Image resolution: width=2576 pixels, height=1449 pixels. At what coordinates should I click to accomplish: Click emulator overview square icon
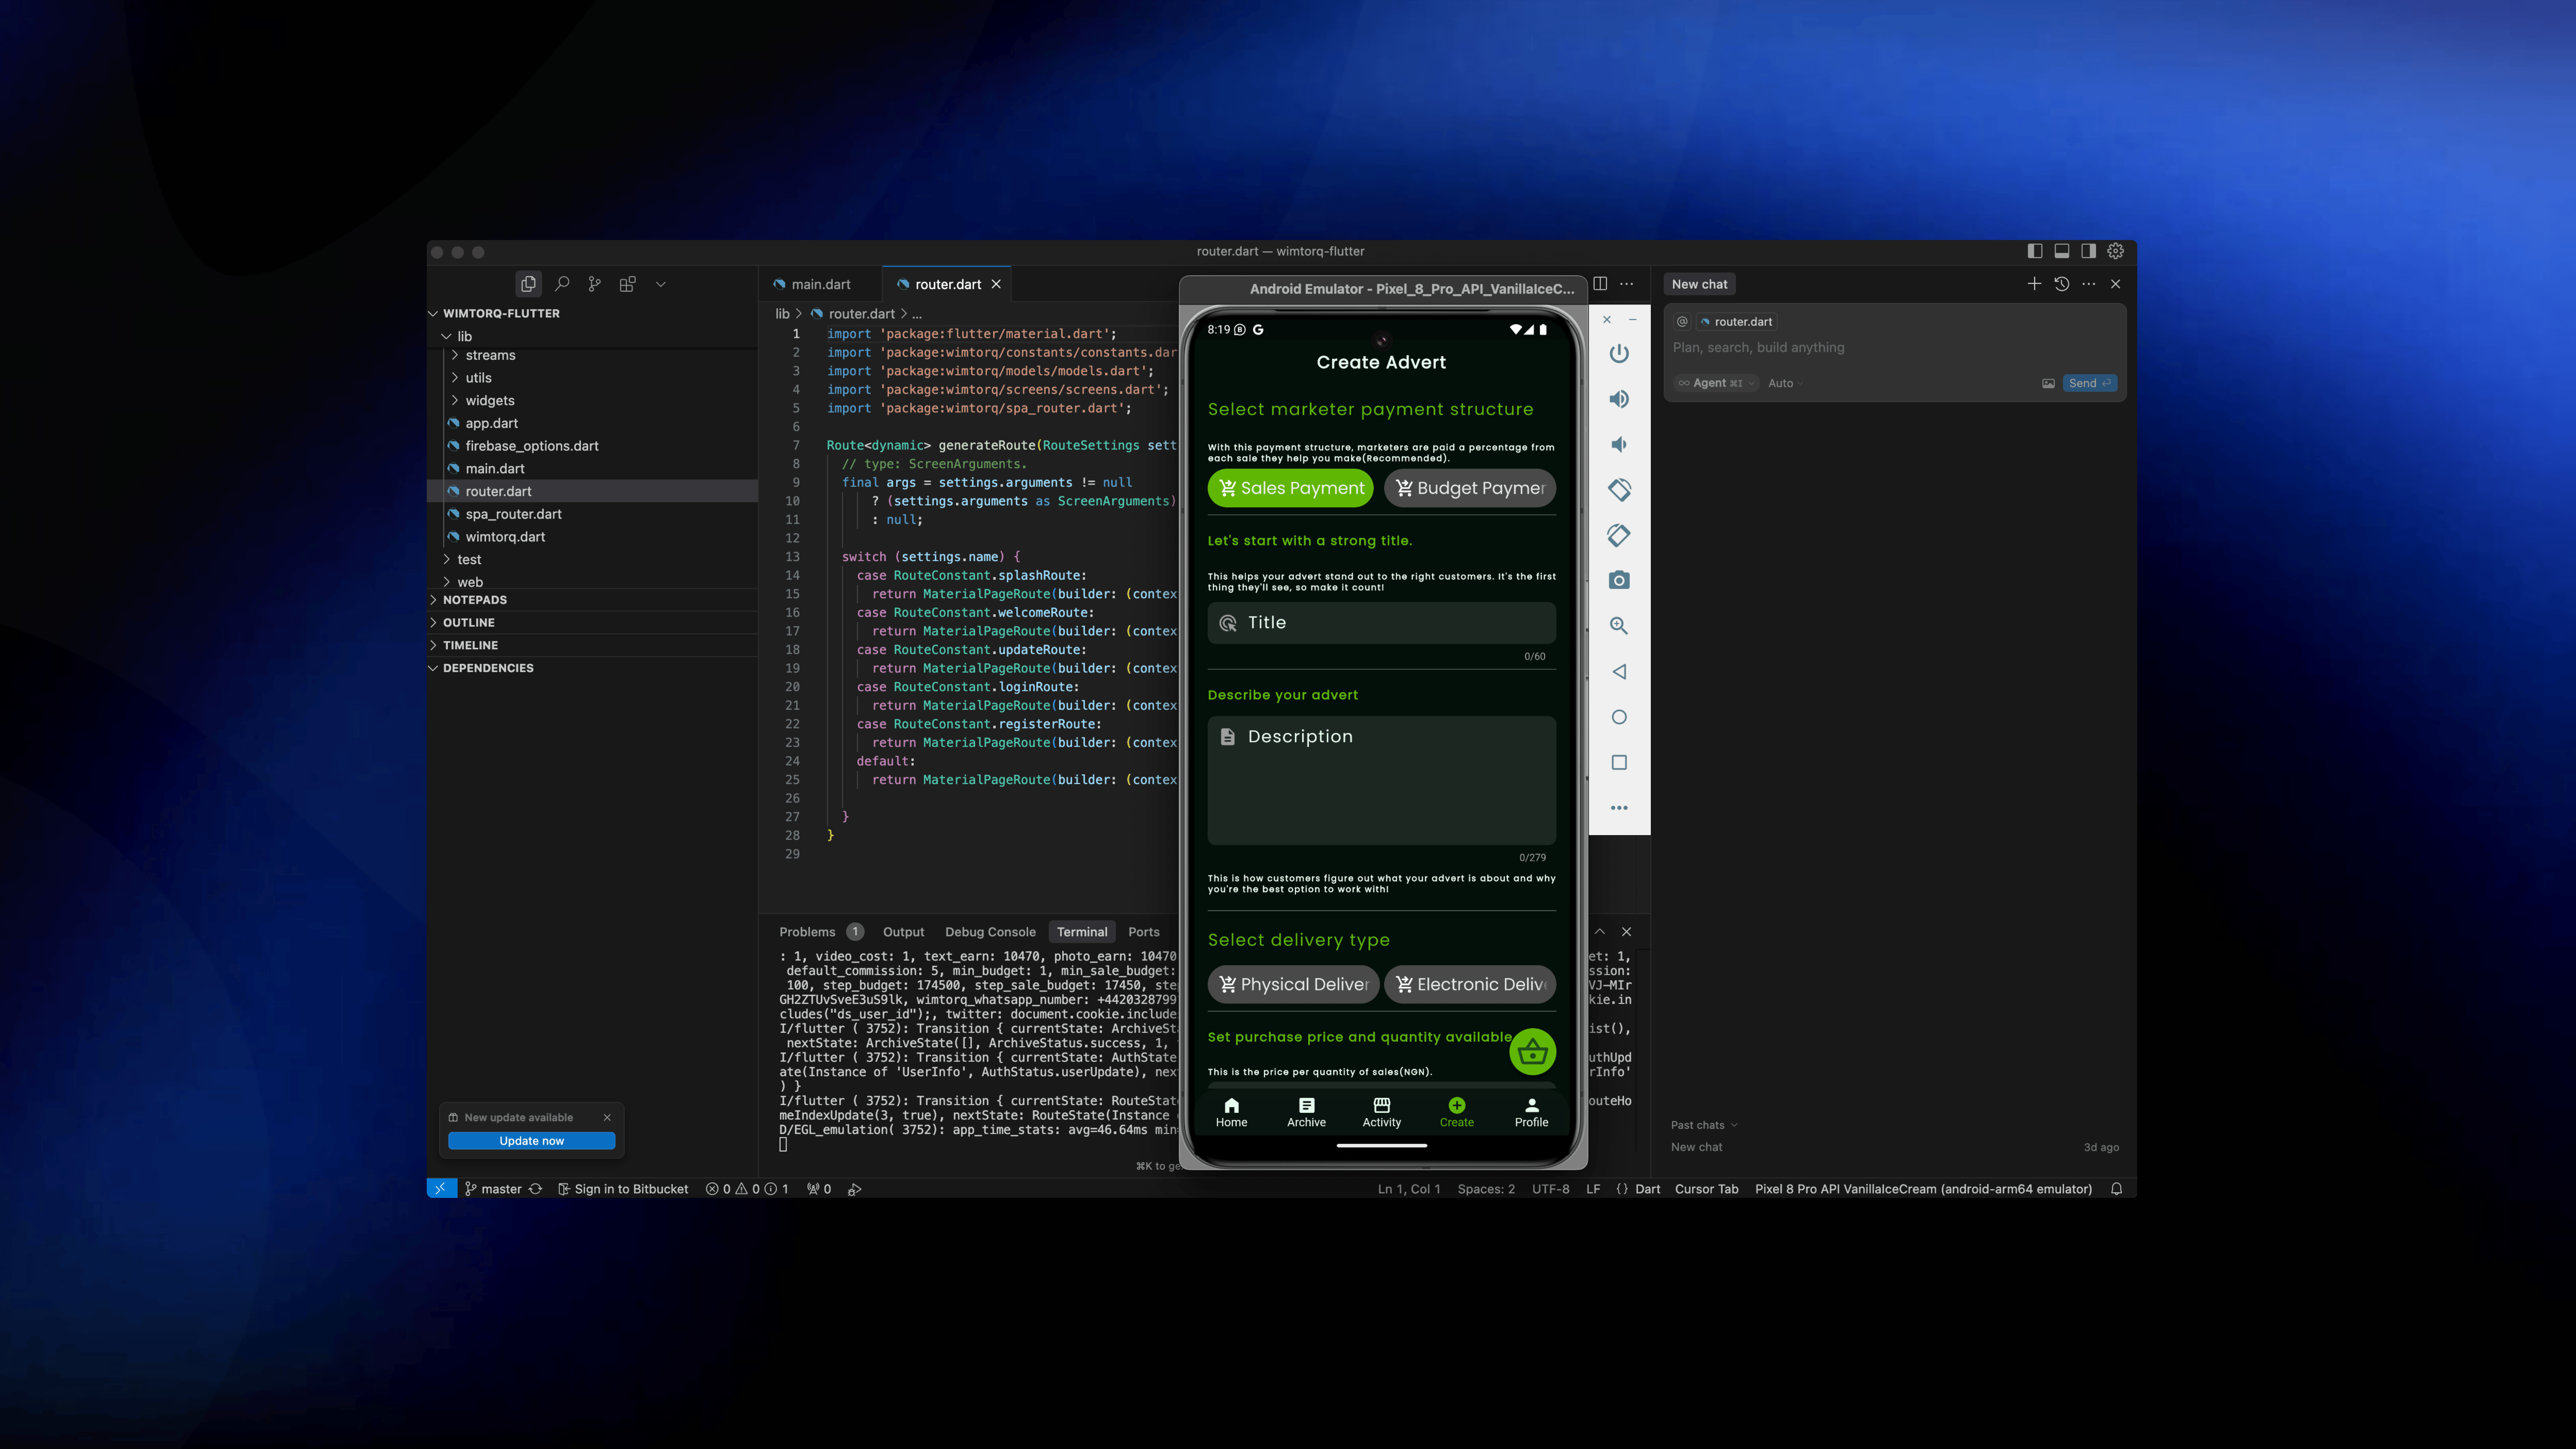1619,762
